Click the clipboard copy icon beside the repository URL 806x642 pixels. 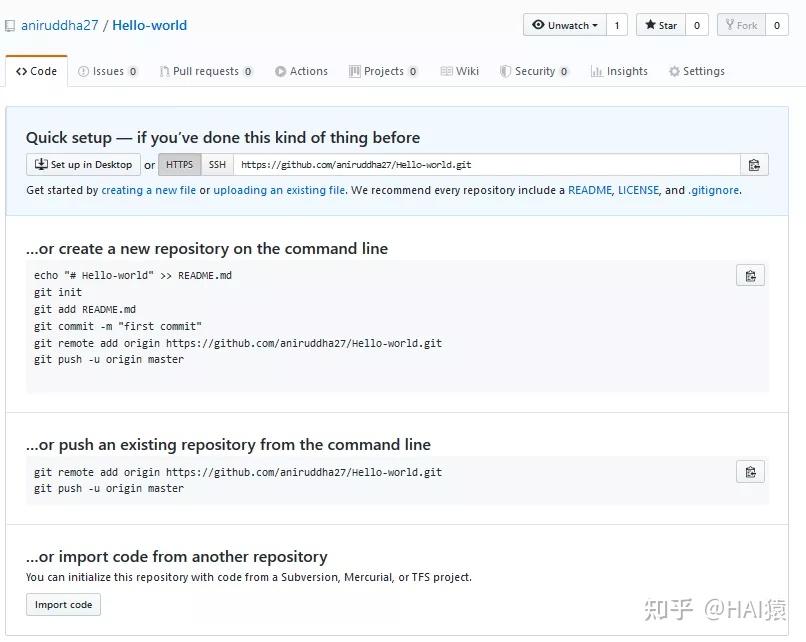(754, 164)
